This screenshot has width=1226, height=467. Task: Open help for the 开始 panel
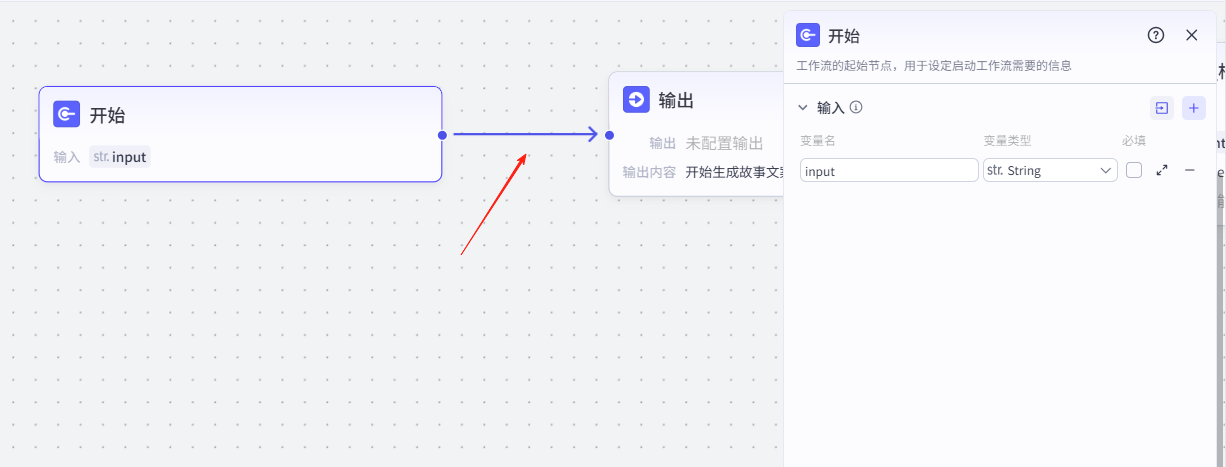[x=1156, y=35]
